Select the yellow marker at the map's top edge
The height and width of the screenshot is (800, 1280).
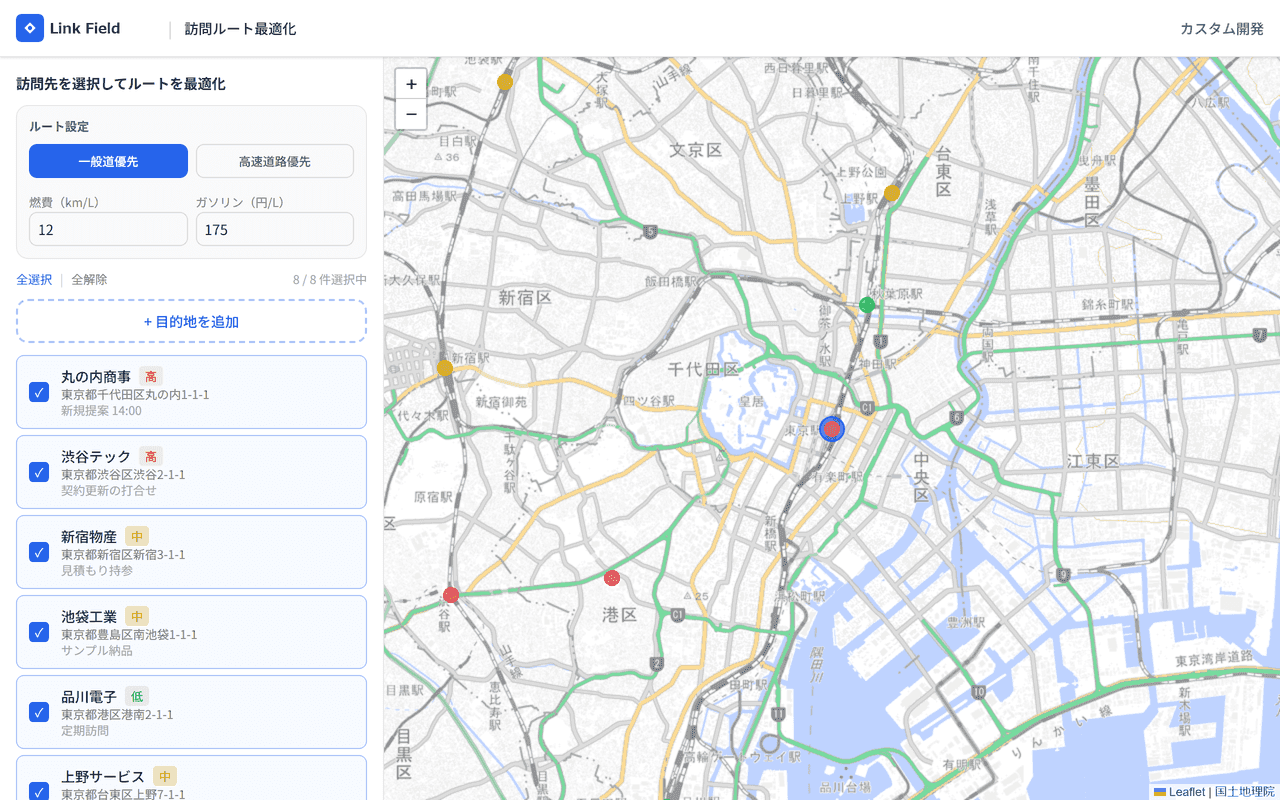pyautogui.click(x=505, y=82)
